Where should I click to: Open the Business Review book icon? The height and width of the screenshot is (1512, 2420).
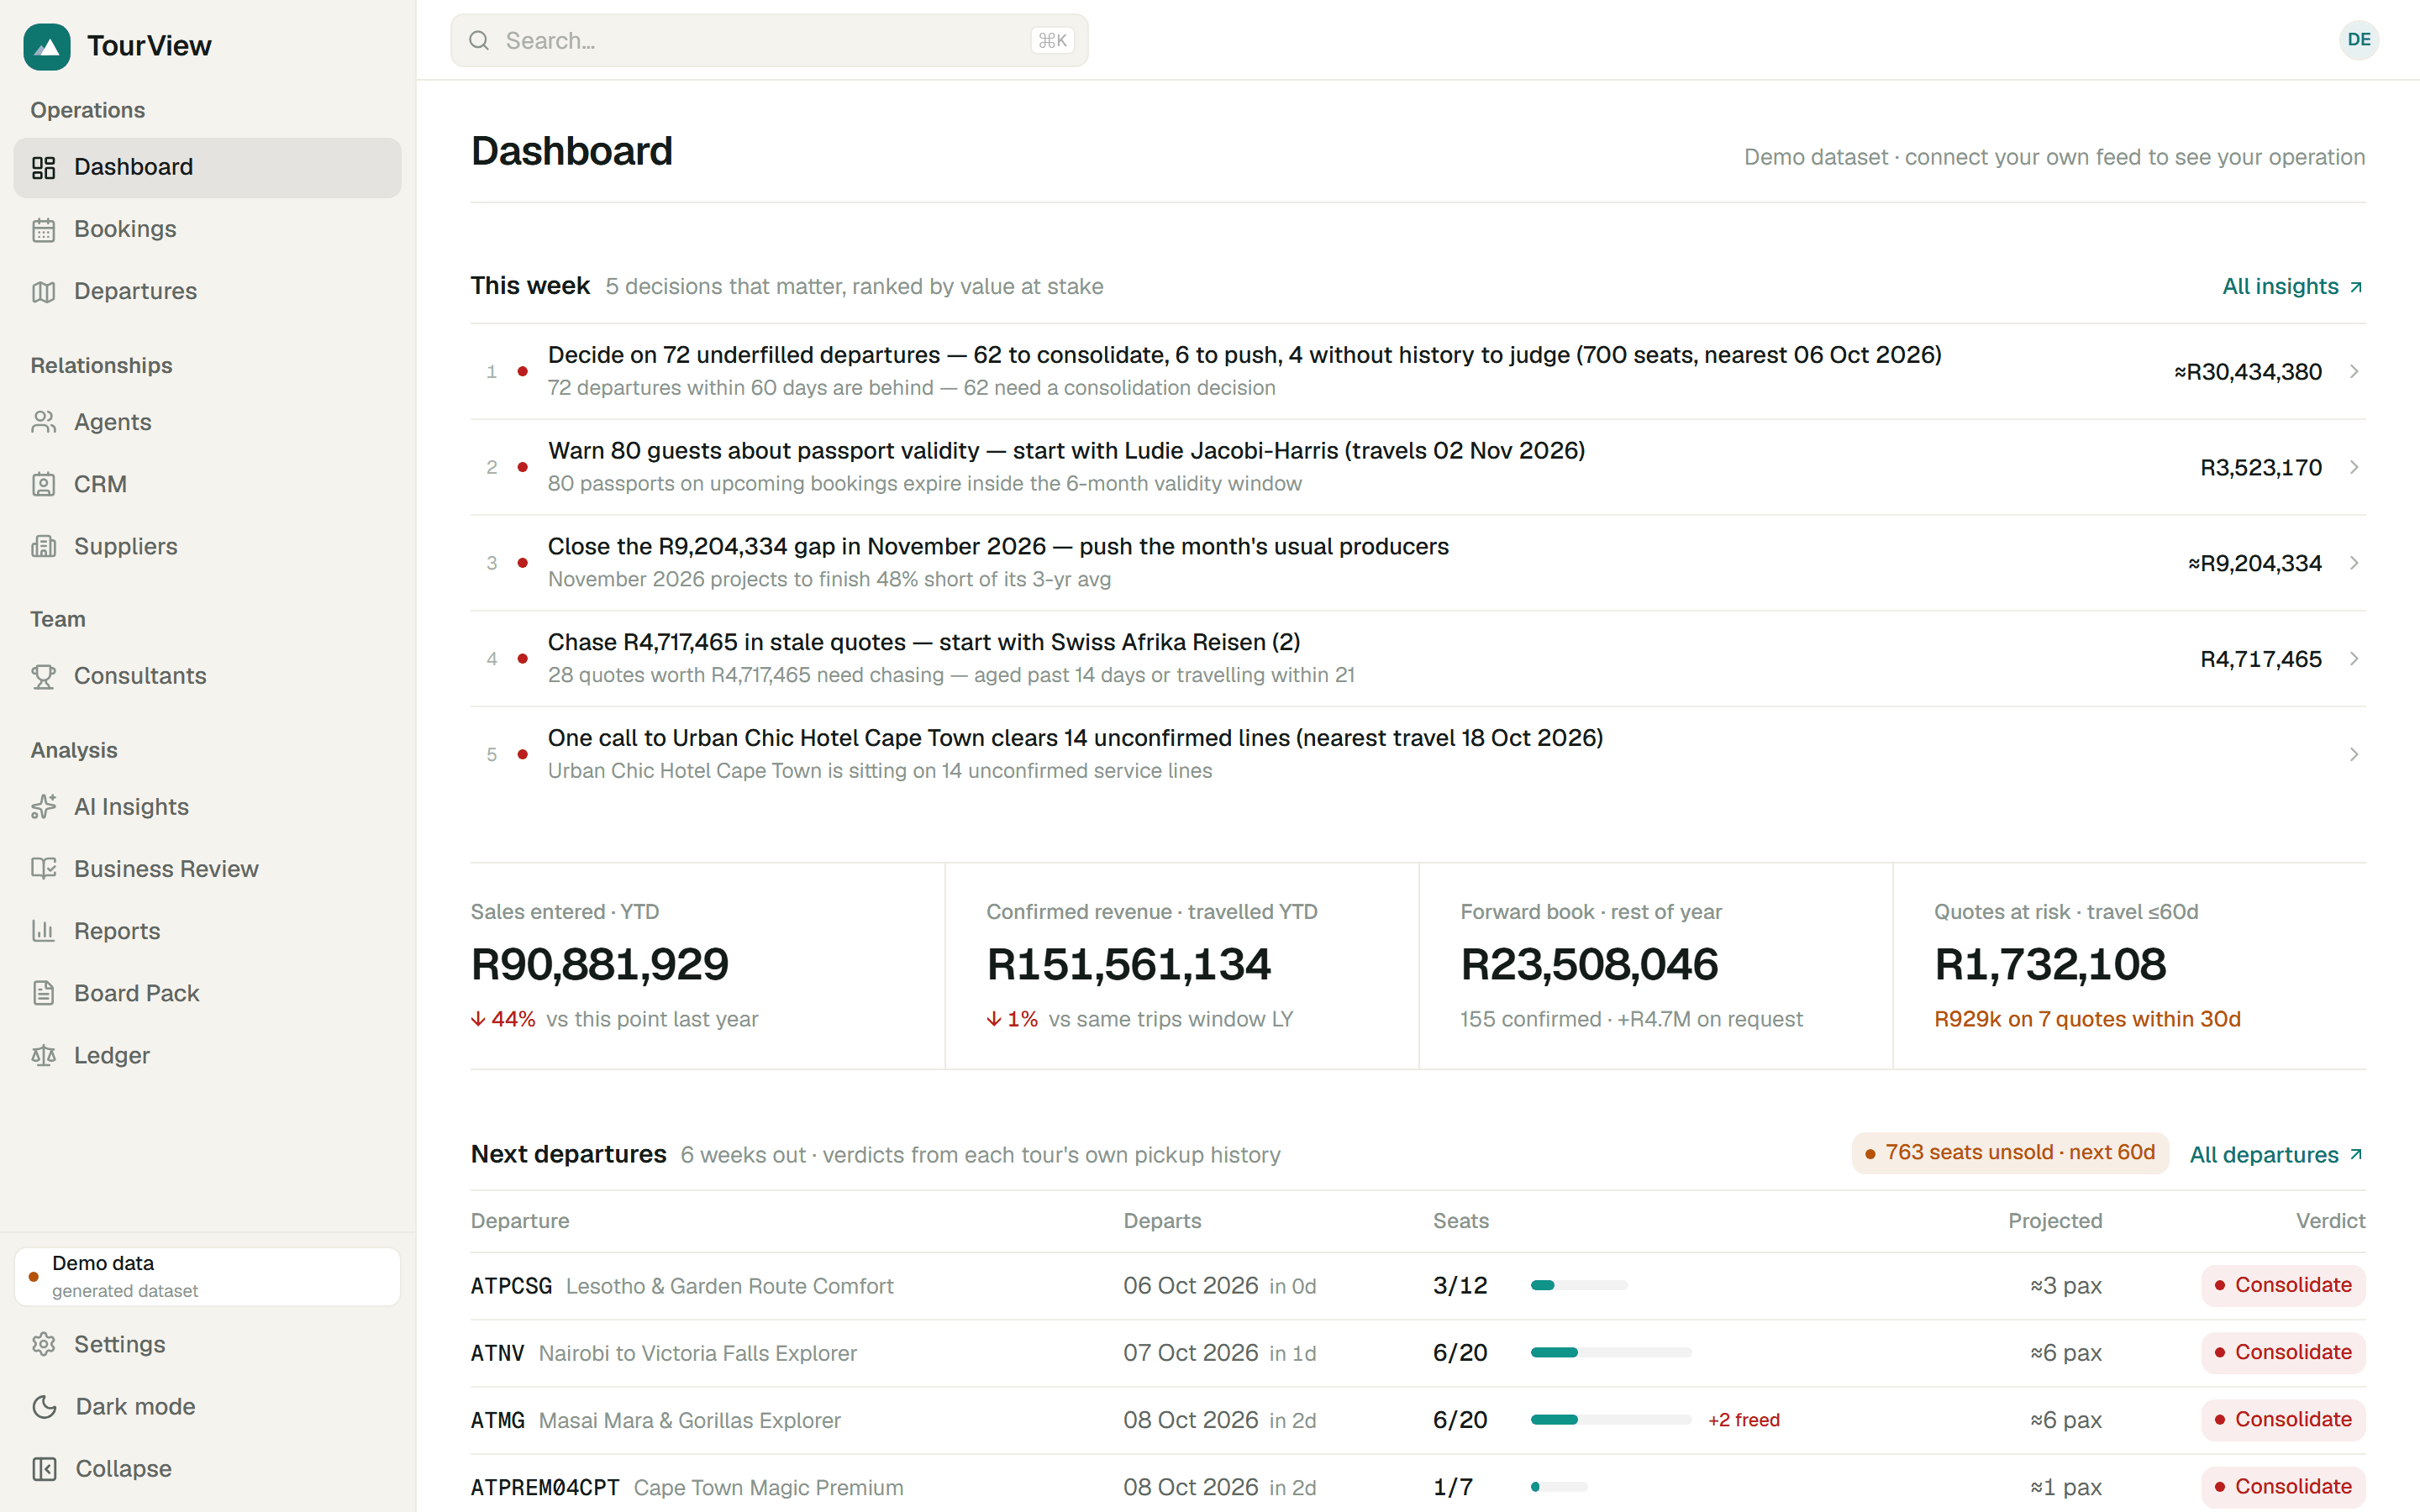pyautogui.click(x=43, y=869)
